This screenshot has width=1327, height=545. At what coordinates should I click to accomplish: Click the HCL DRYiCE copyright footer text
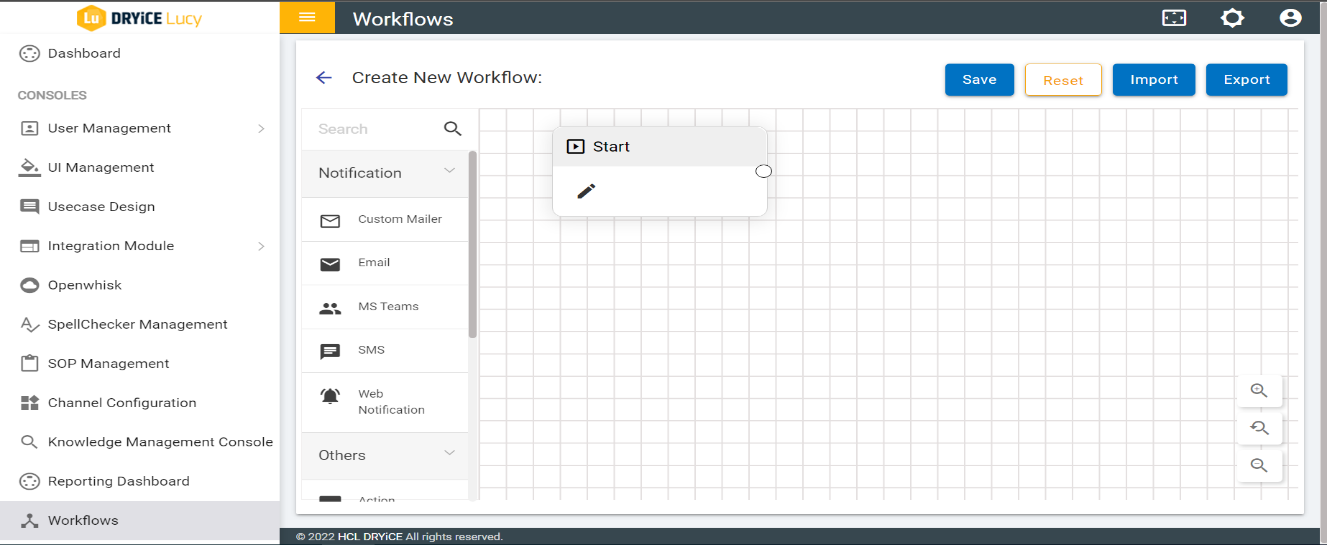399,537
